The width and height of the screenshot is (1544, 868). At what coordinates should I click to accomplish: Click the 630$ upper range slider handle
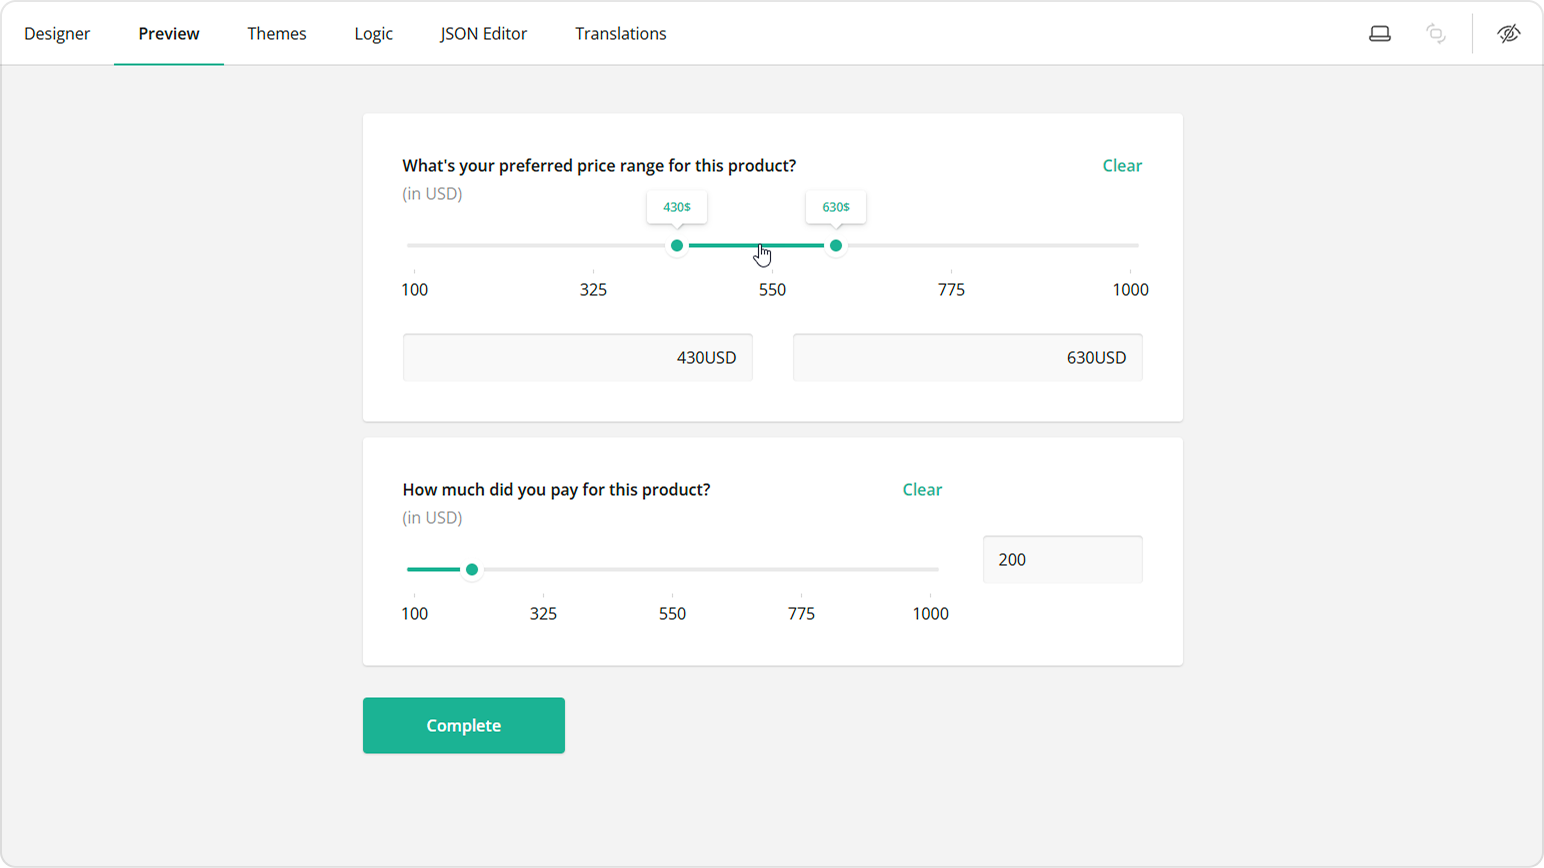click(836, 246)
